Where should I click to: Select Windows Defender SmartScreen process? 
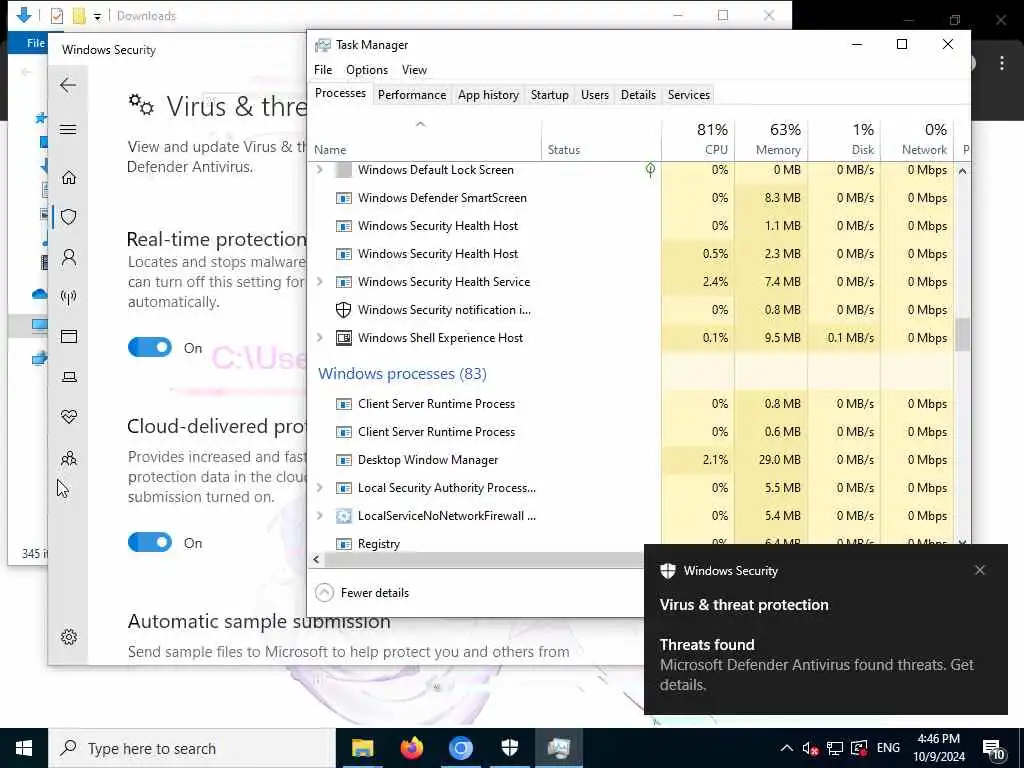pos(632,198)
